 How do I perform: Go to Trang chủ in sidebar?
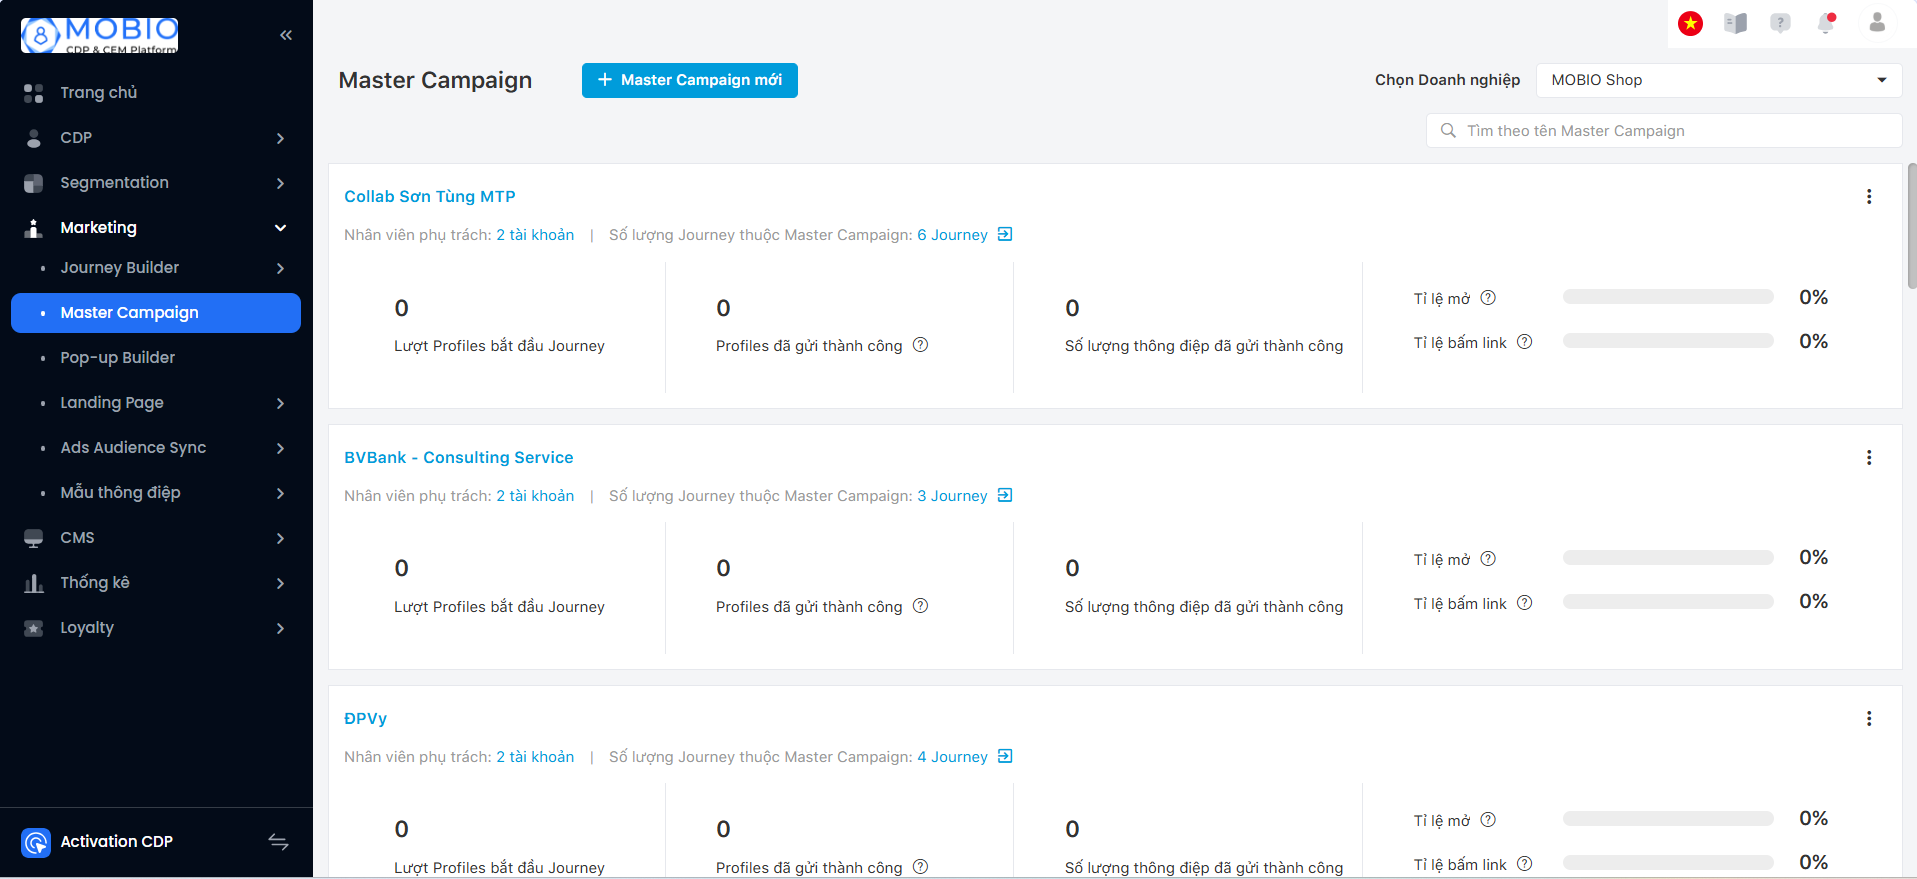click(98, 93)
